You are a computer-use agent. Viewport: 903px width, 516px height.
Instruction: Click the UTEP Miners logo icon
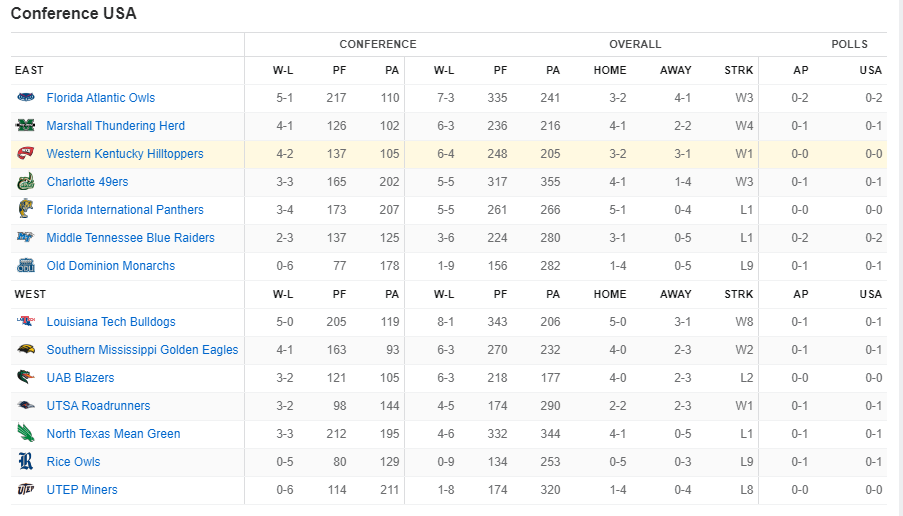coord(26,489)
